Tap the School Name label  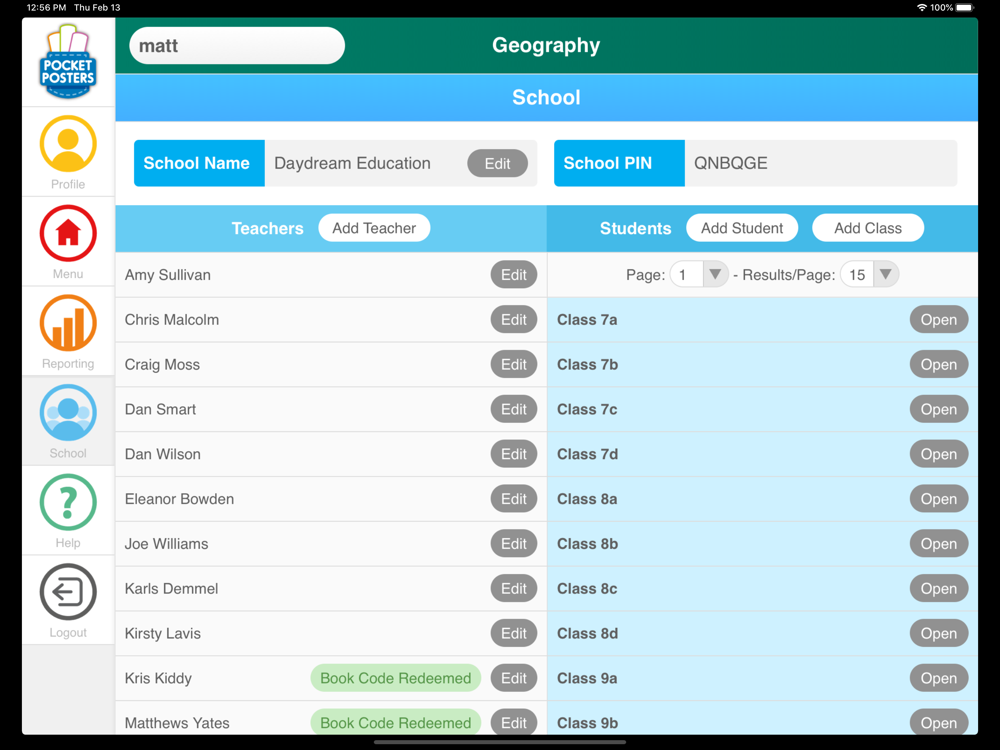pyautogui.click(x=199, y=163)
